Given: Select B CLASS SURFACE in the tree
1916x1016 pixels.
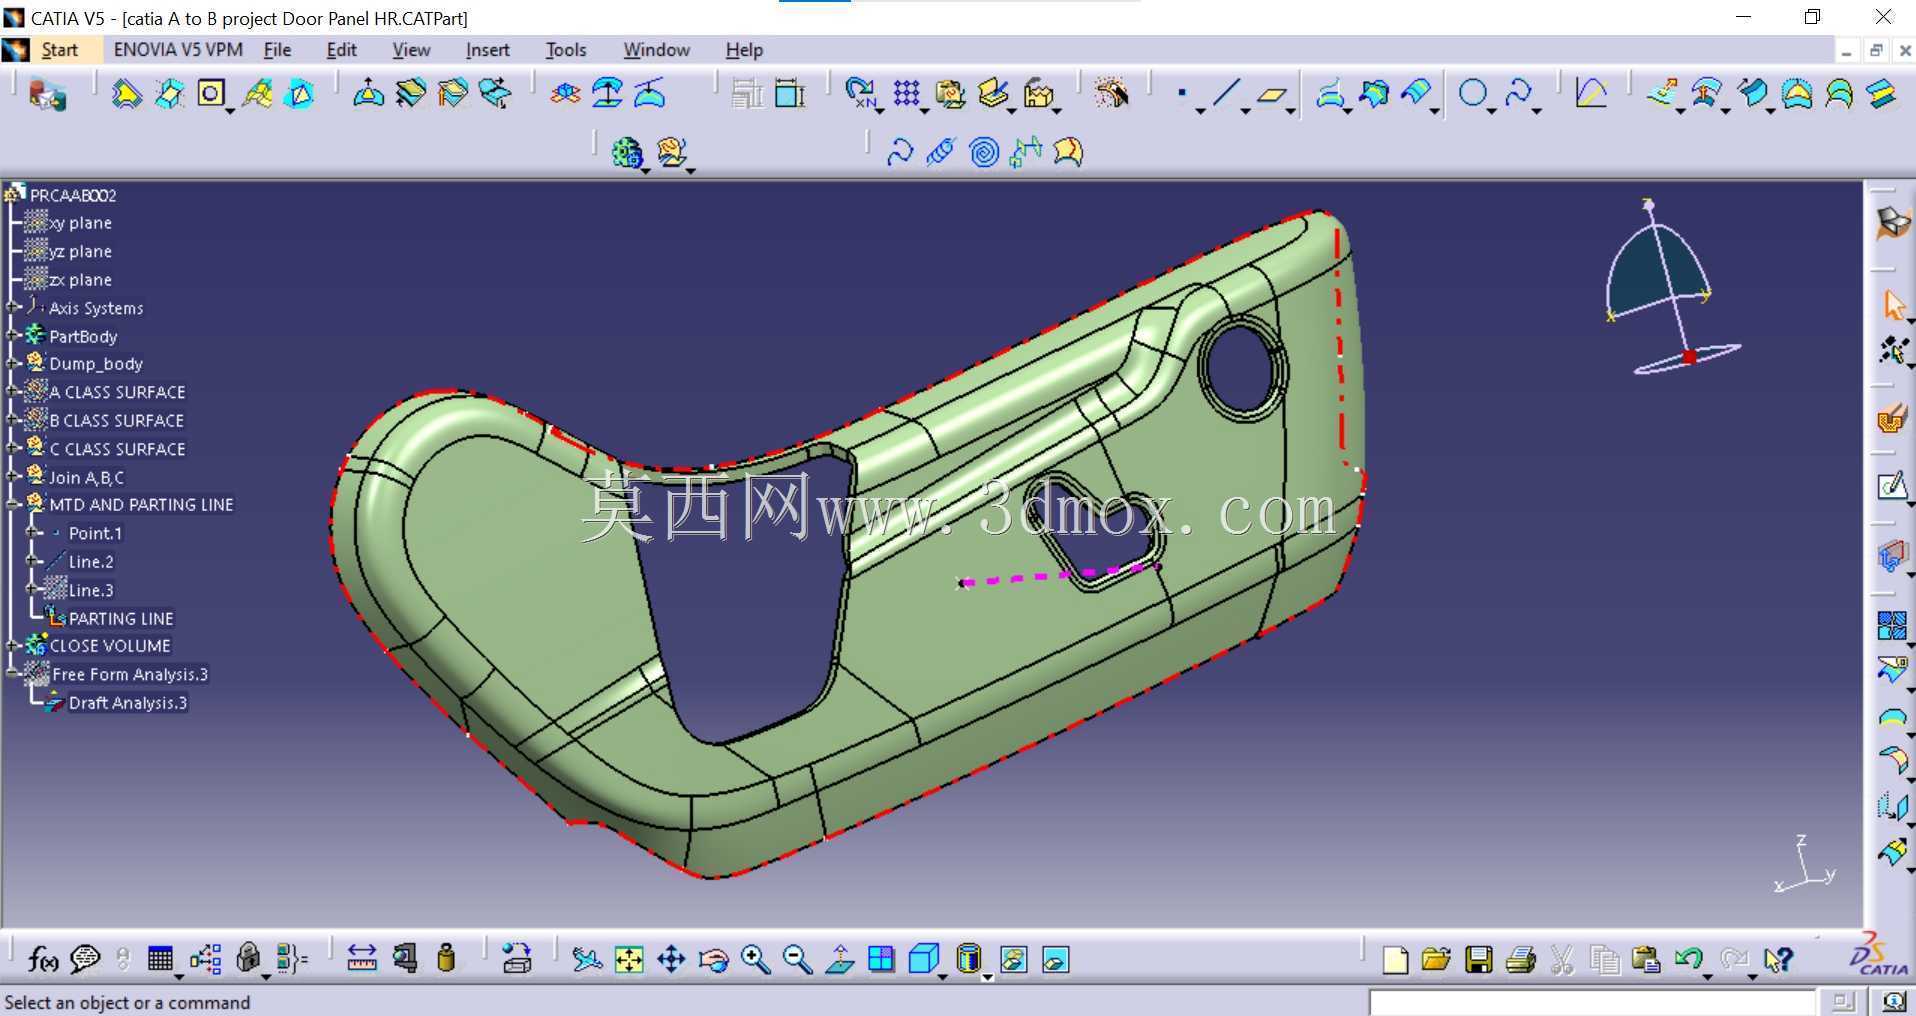Looking at the screenshot, I should click(117, 421).
